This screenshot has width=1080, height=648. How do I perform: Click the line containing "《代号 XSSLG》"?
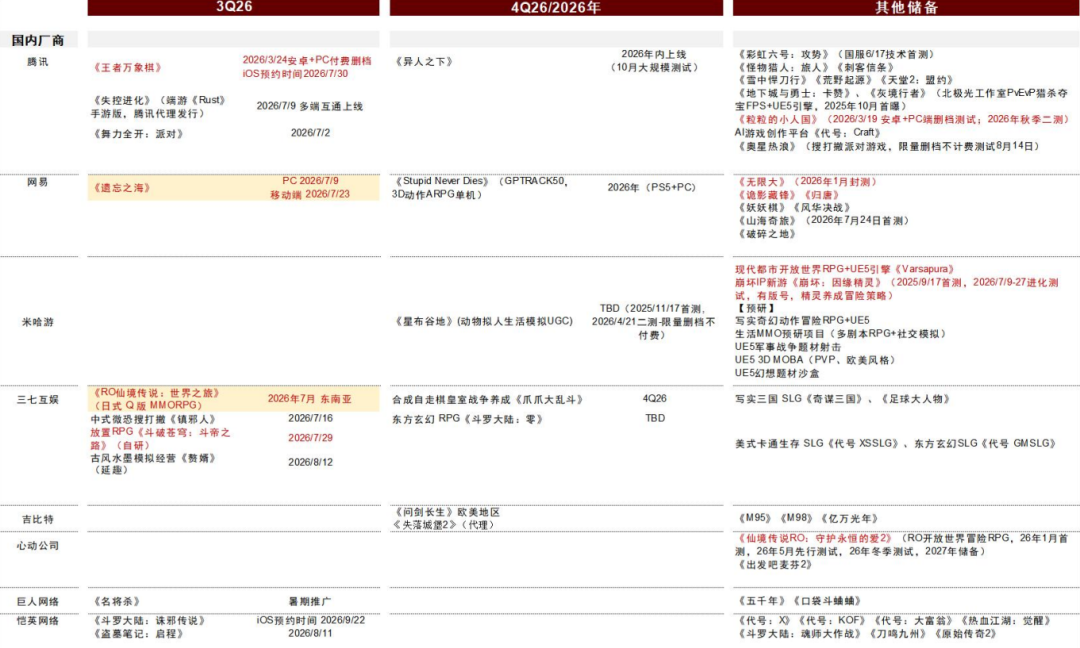pyautogui.click(x=895, y=443)
